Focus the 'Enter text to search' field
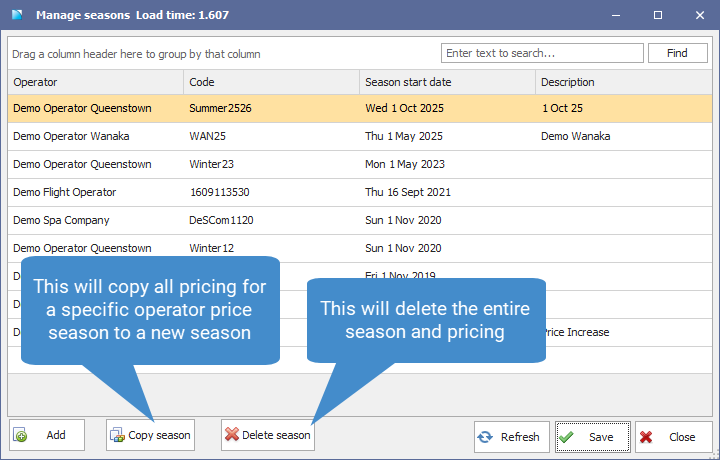 point(542,53)
